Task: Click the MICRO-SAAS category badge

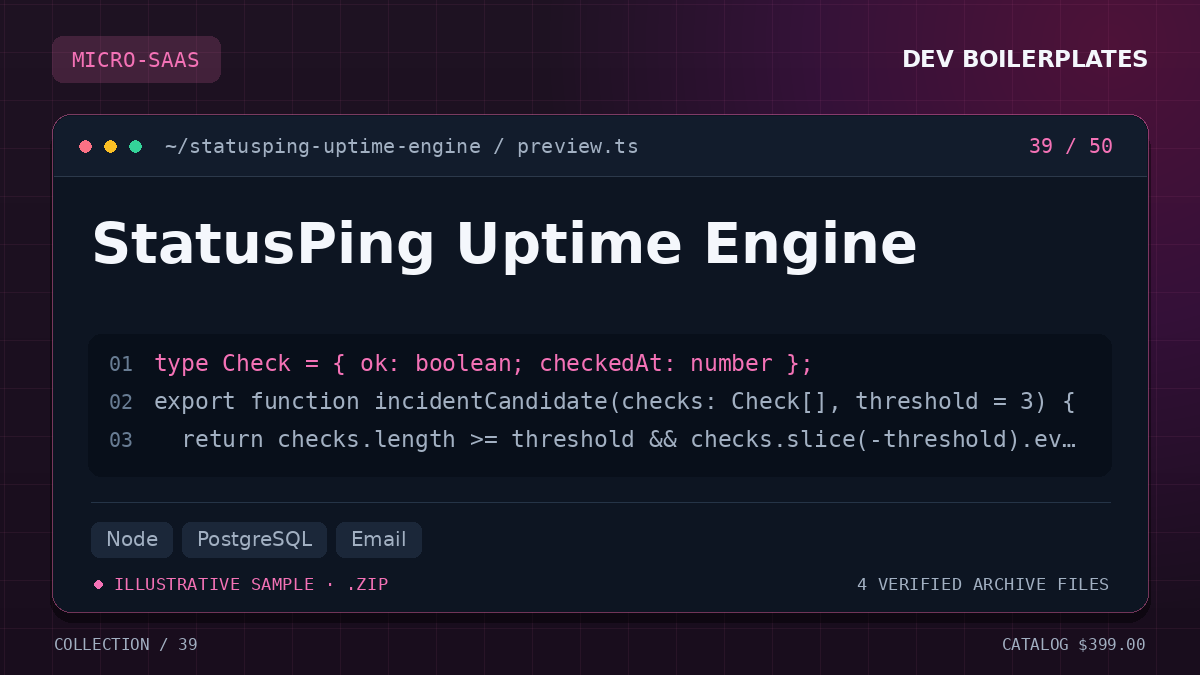Action: point(136,60)
